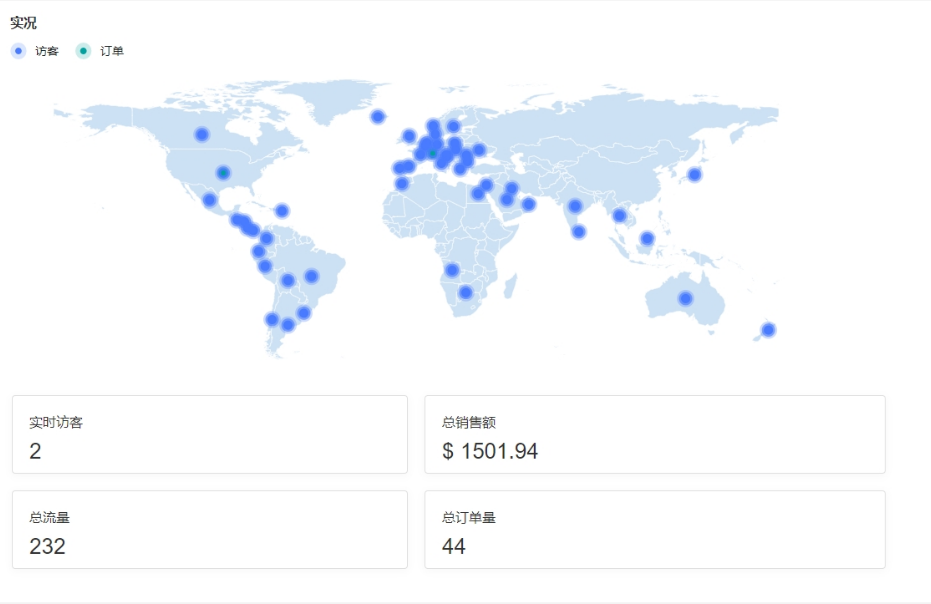Select the visitor marker in Australia
Screen dimensions: 931x604
click(x=685, y=298)
